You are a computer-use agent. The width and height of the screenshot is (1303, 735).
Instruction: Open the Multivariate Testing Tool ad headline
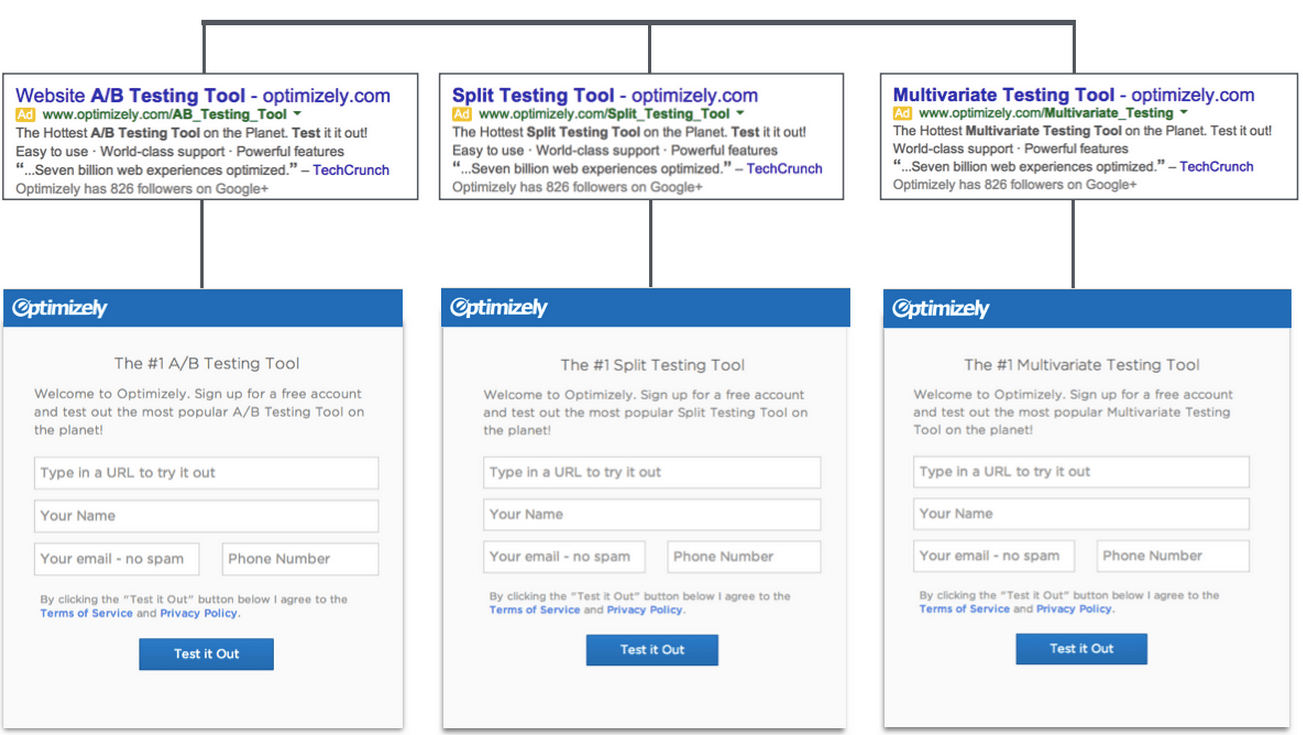coord(1073,95)
